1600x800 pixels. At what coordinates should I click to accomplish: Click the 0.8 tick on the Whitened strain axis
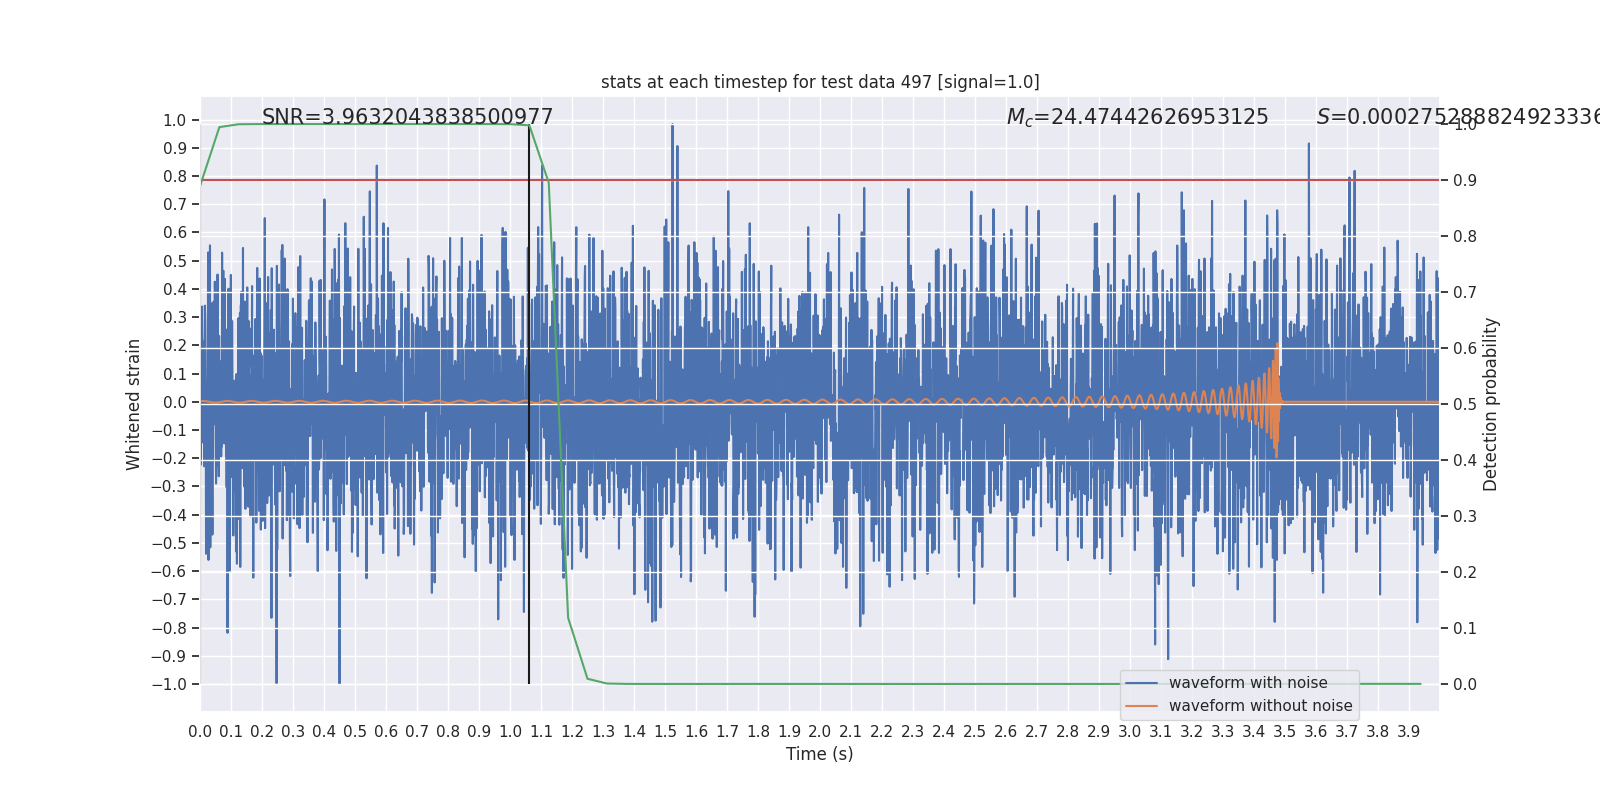click(x=175, y=176)
